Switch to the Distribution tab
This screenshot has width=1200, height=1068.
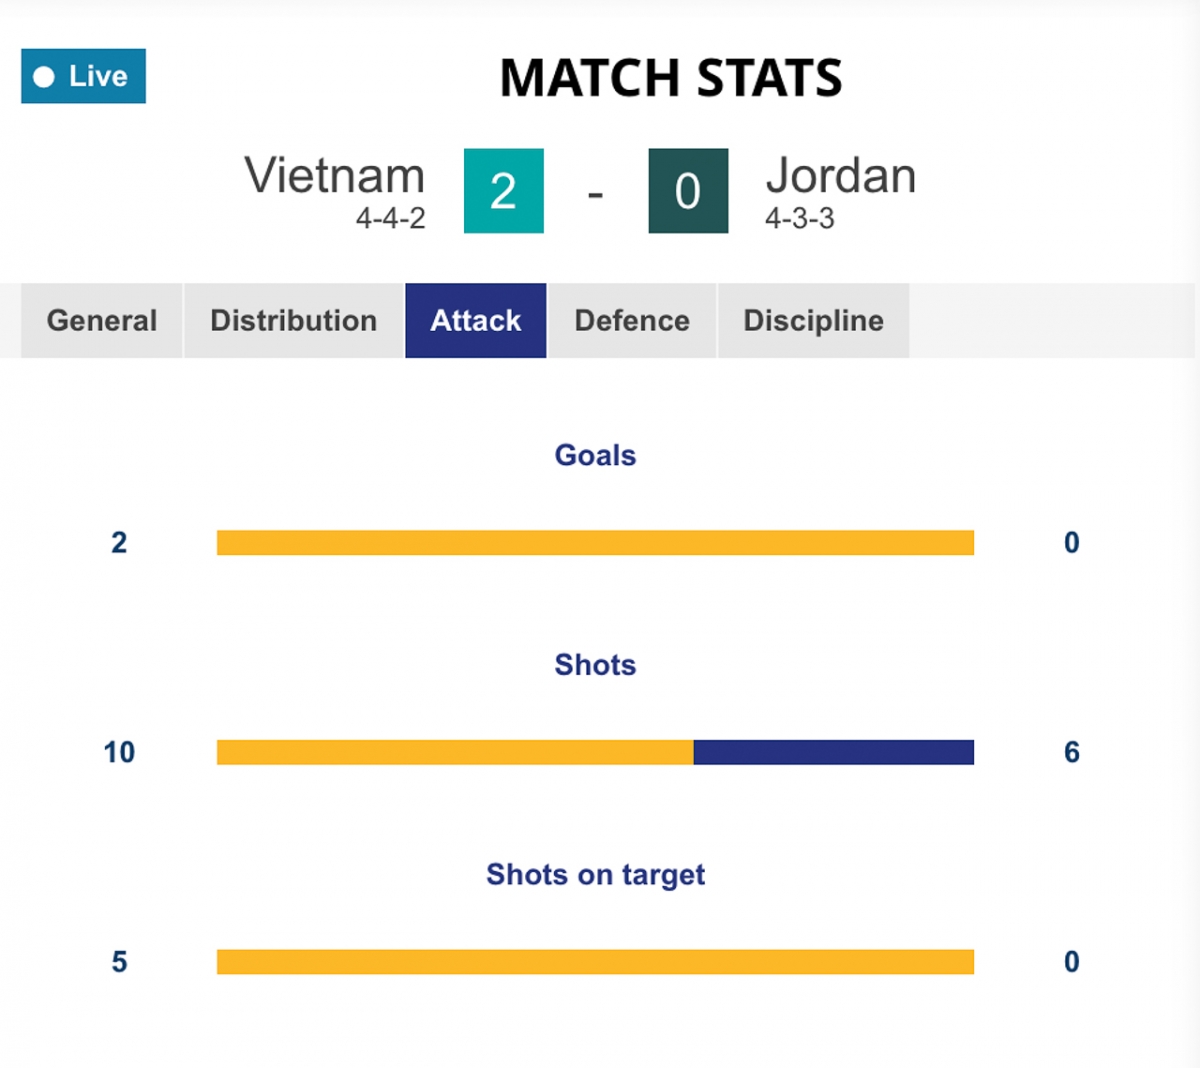tap(294, 320)
